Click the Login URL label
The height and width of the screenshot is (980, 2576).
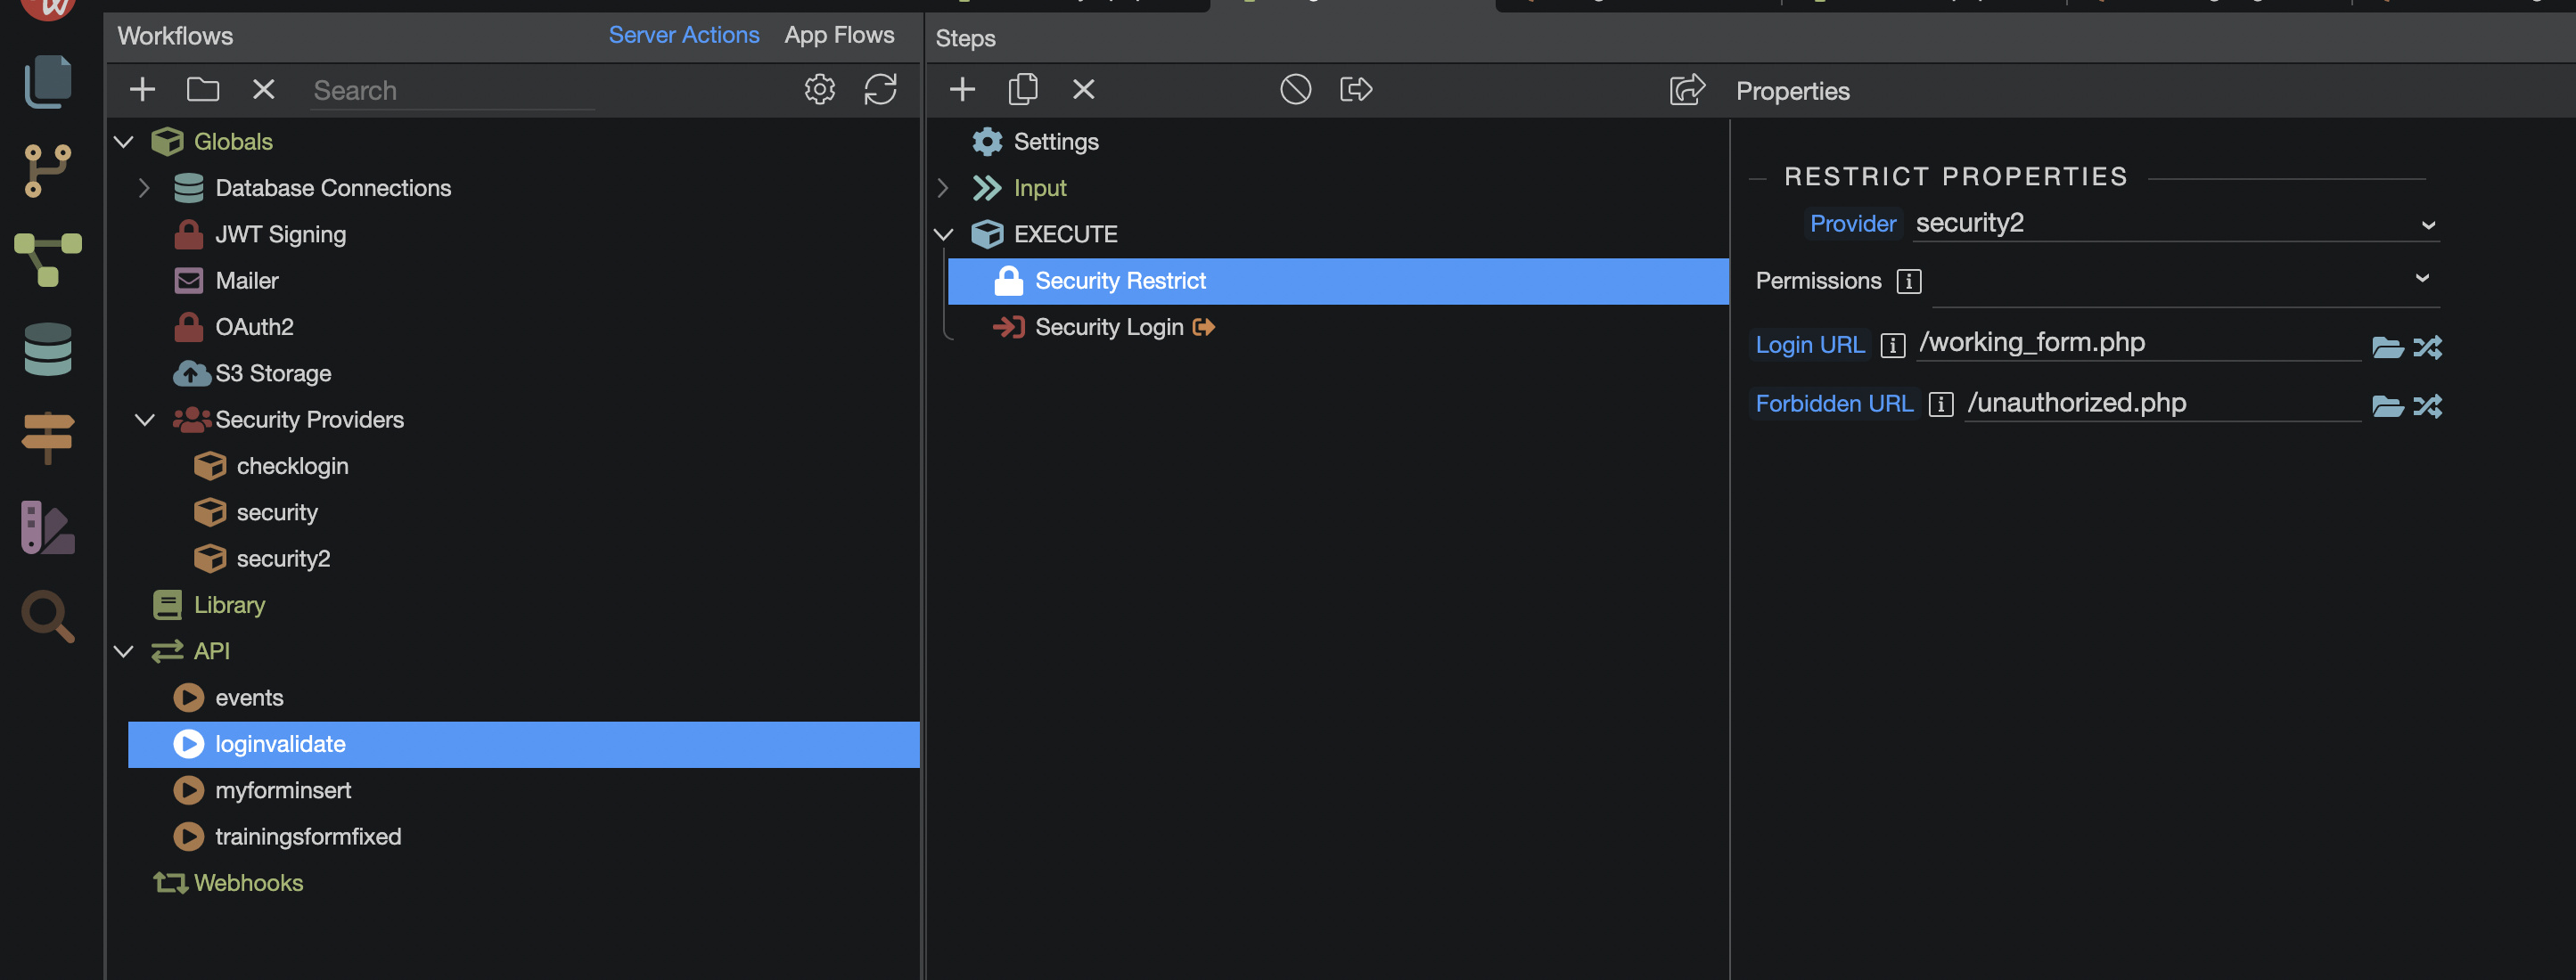click(1810, 345)
